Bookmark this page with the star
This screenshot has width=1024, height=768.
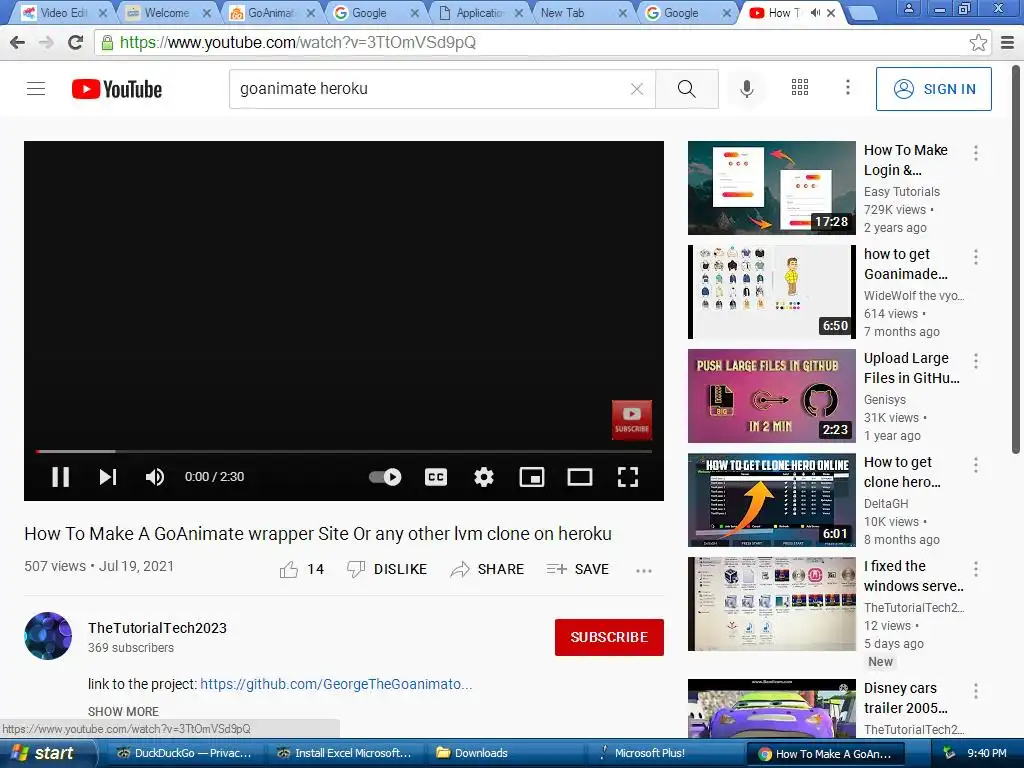click(x=978, y=42)
